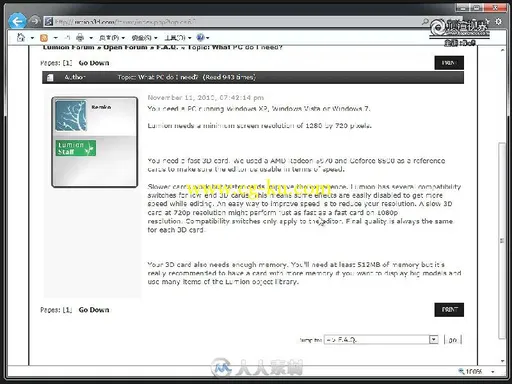Click the top PRINT button
The image size is (512, 384).
click(x=449, y=63)
